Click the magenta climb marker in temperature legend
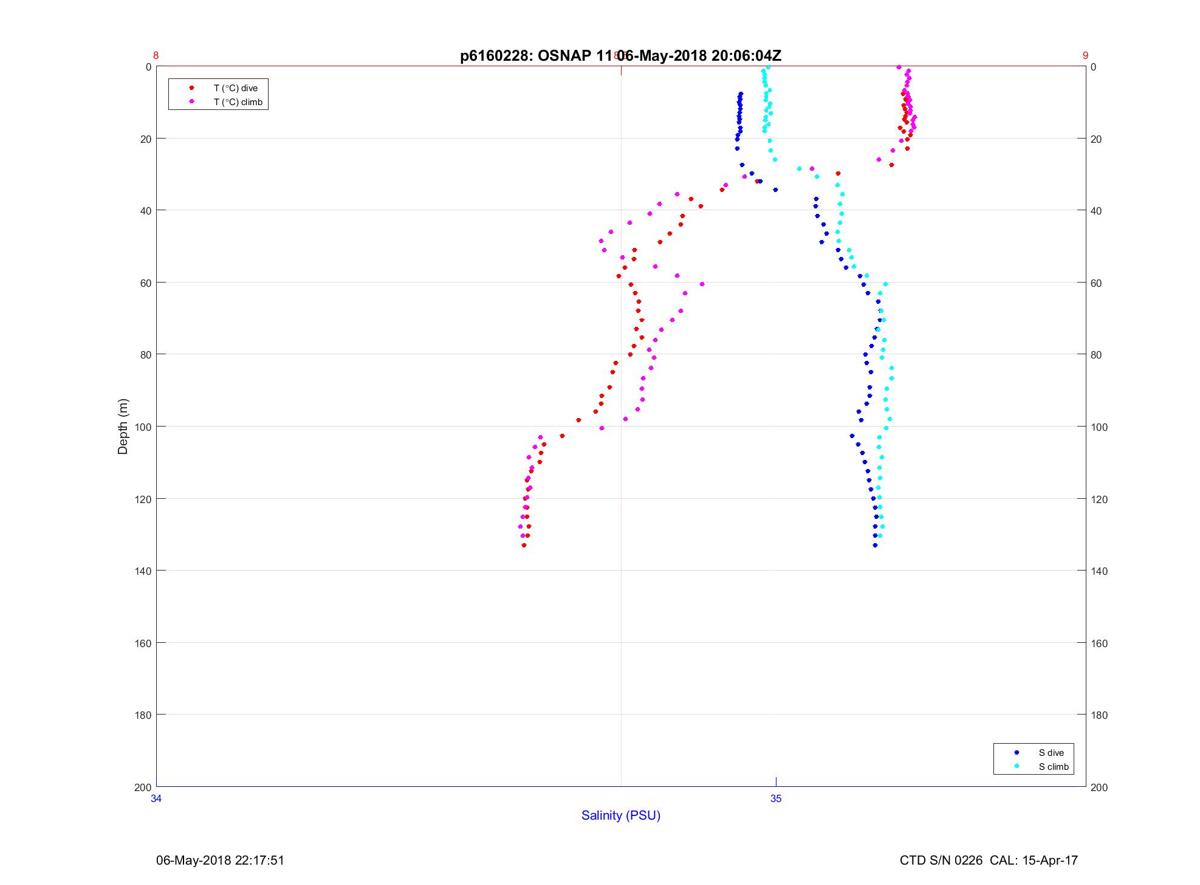 191,102
